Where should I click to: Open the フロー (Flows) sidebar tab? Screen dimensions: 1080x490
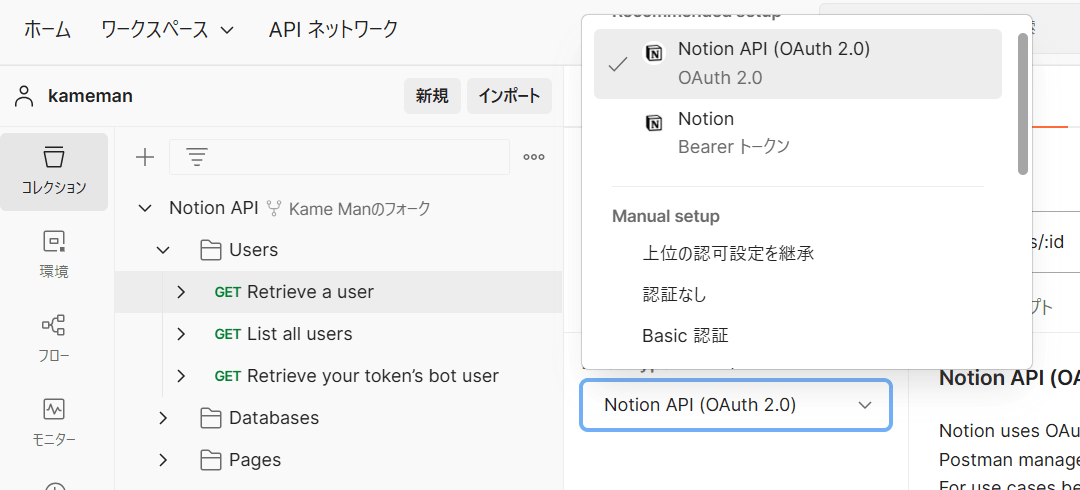54,339
